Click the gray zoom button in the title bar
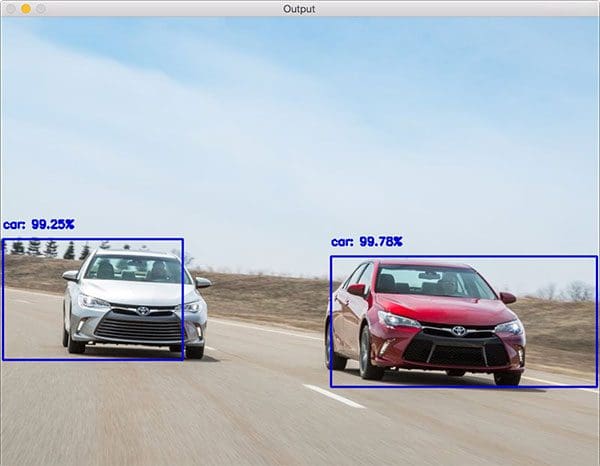 (41, 9)
